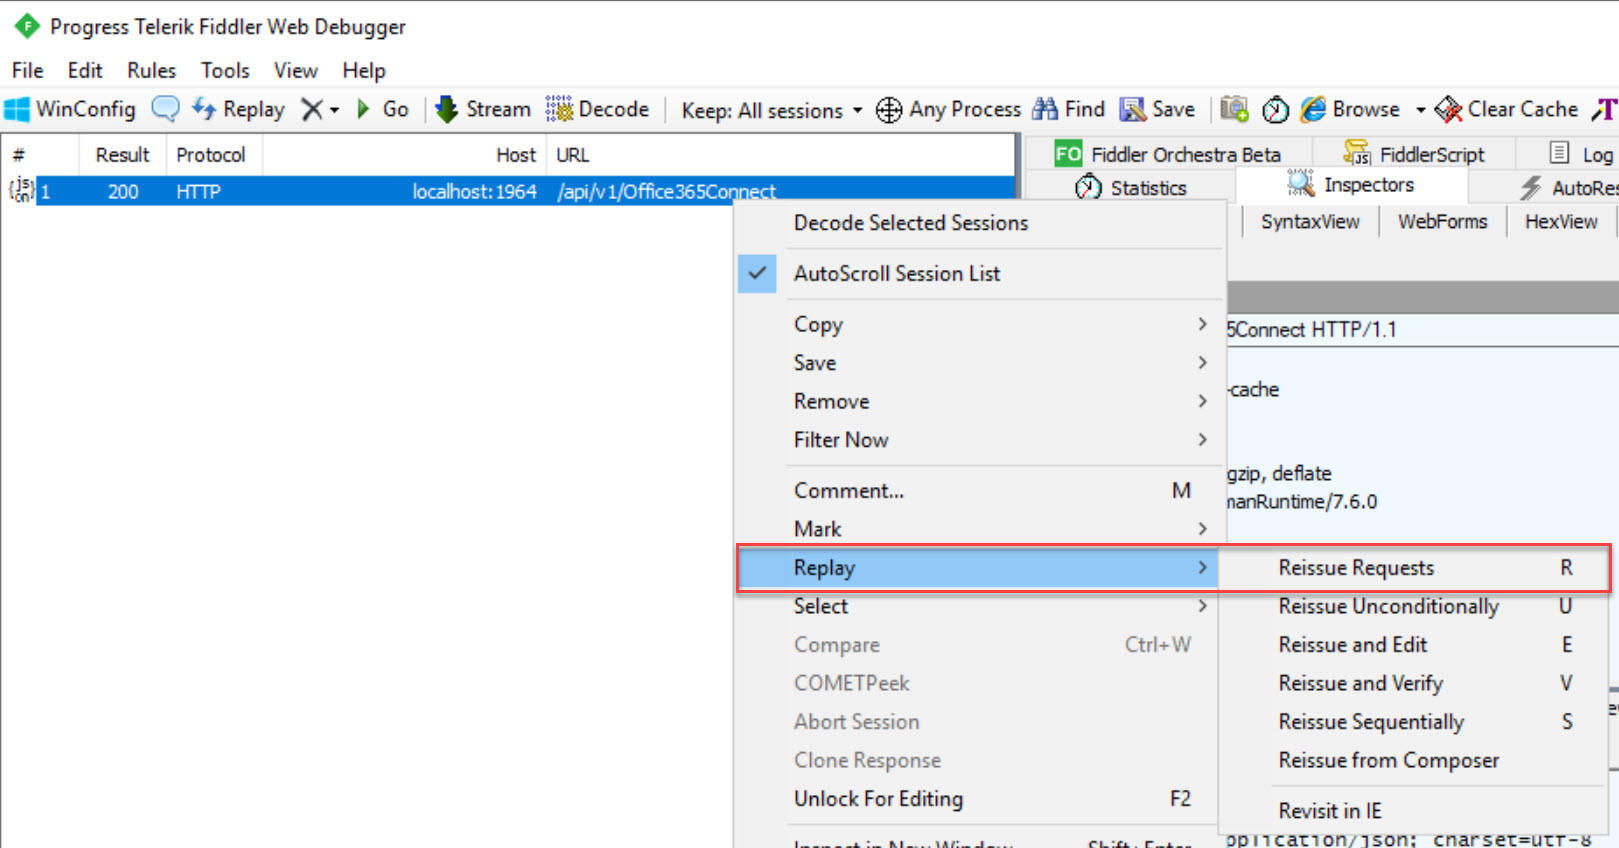Image resolution: width=1619 pixels, height=848 pixels.
Task: Toggle Any Process targeting
Action: (x=946, y=110)
